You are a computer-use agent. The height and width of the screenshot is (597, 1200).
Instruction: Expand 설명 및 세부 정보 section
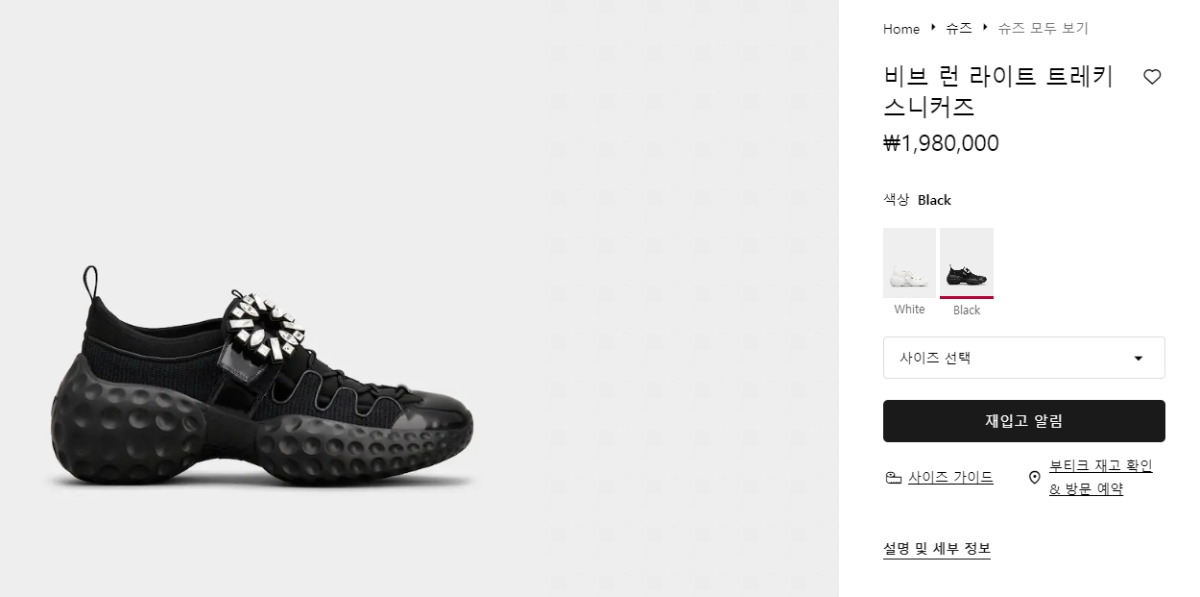[x=937, y=549]
